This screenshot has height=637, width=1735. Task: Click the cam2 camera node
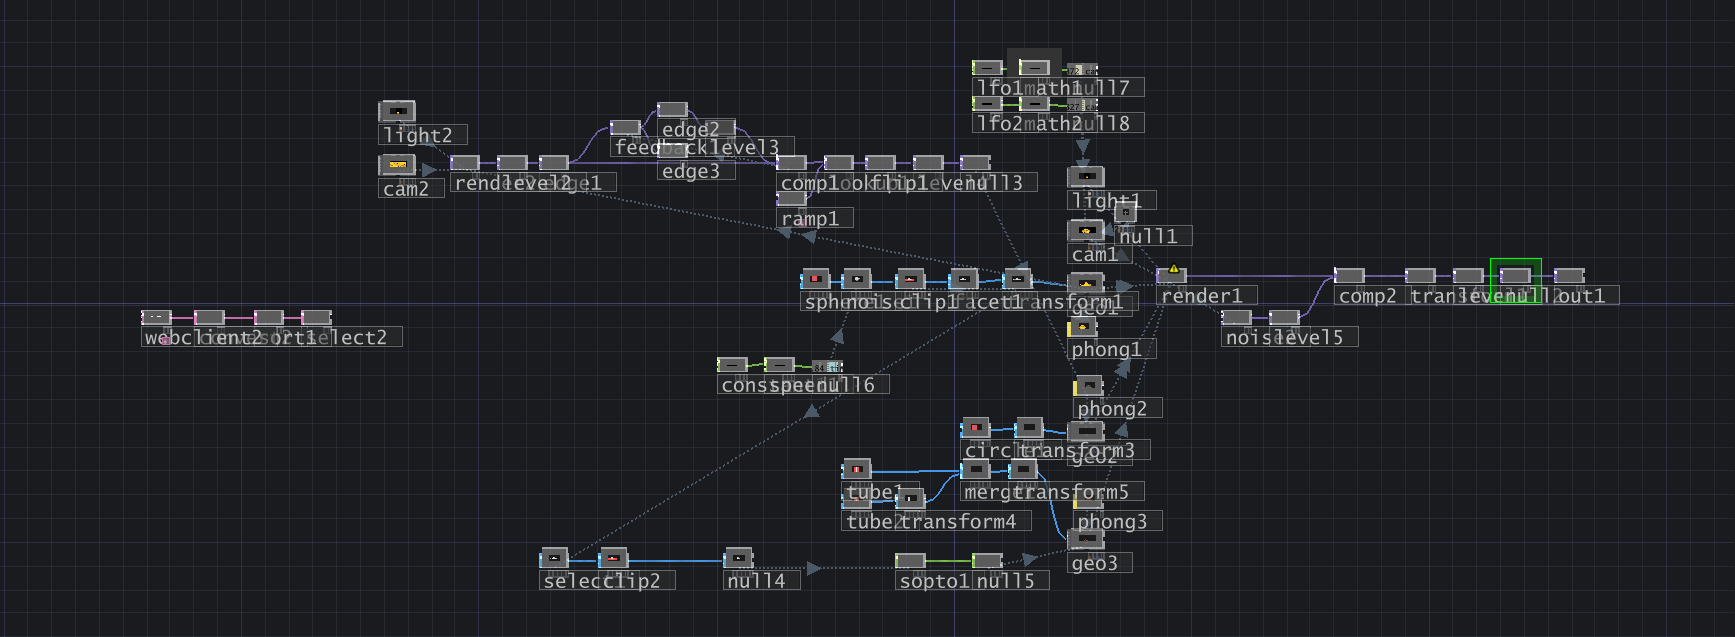pyautogui.click(x=397, y=164)
